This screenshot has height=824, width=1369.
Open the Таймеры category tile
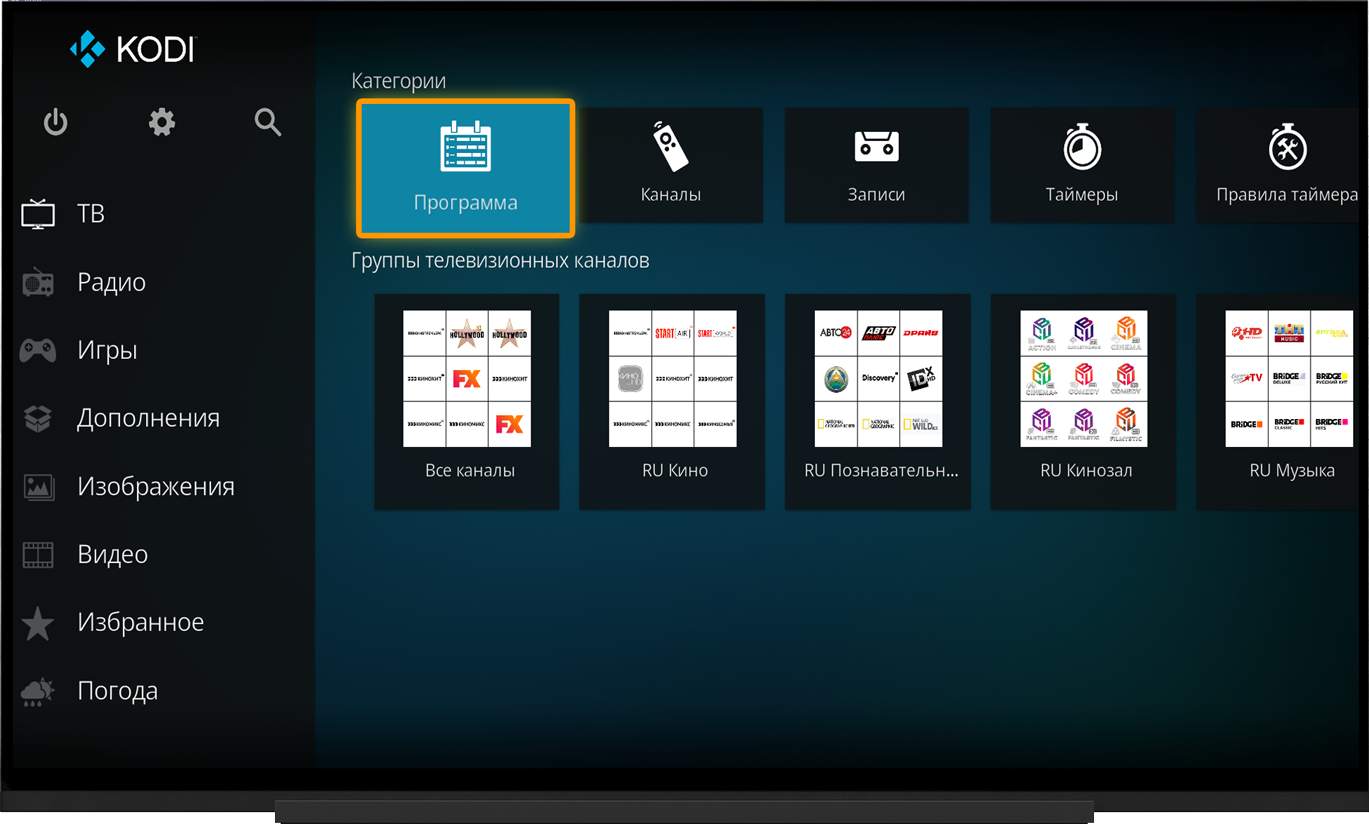[x=1082, y=165]
